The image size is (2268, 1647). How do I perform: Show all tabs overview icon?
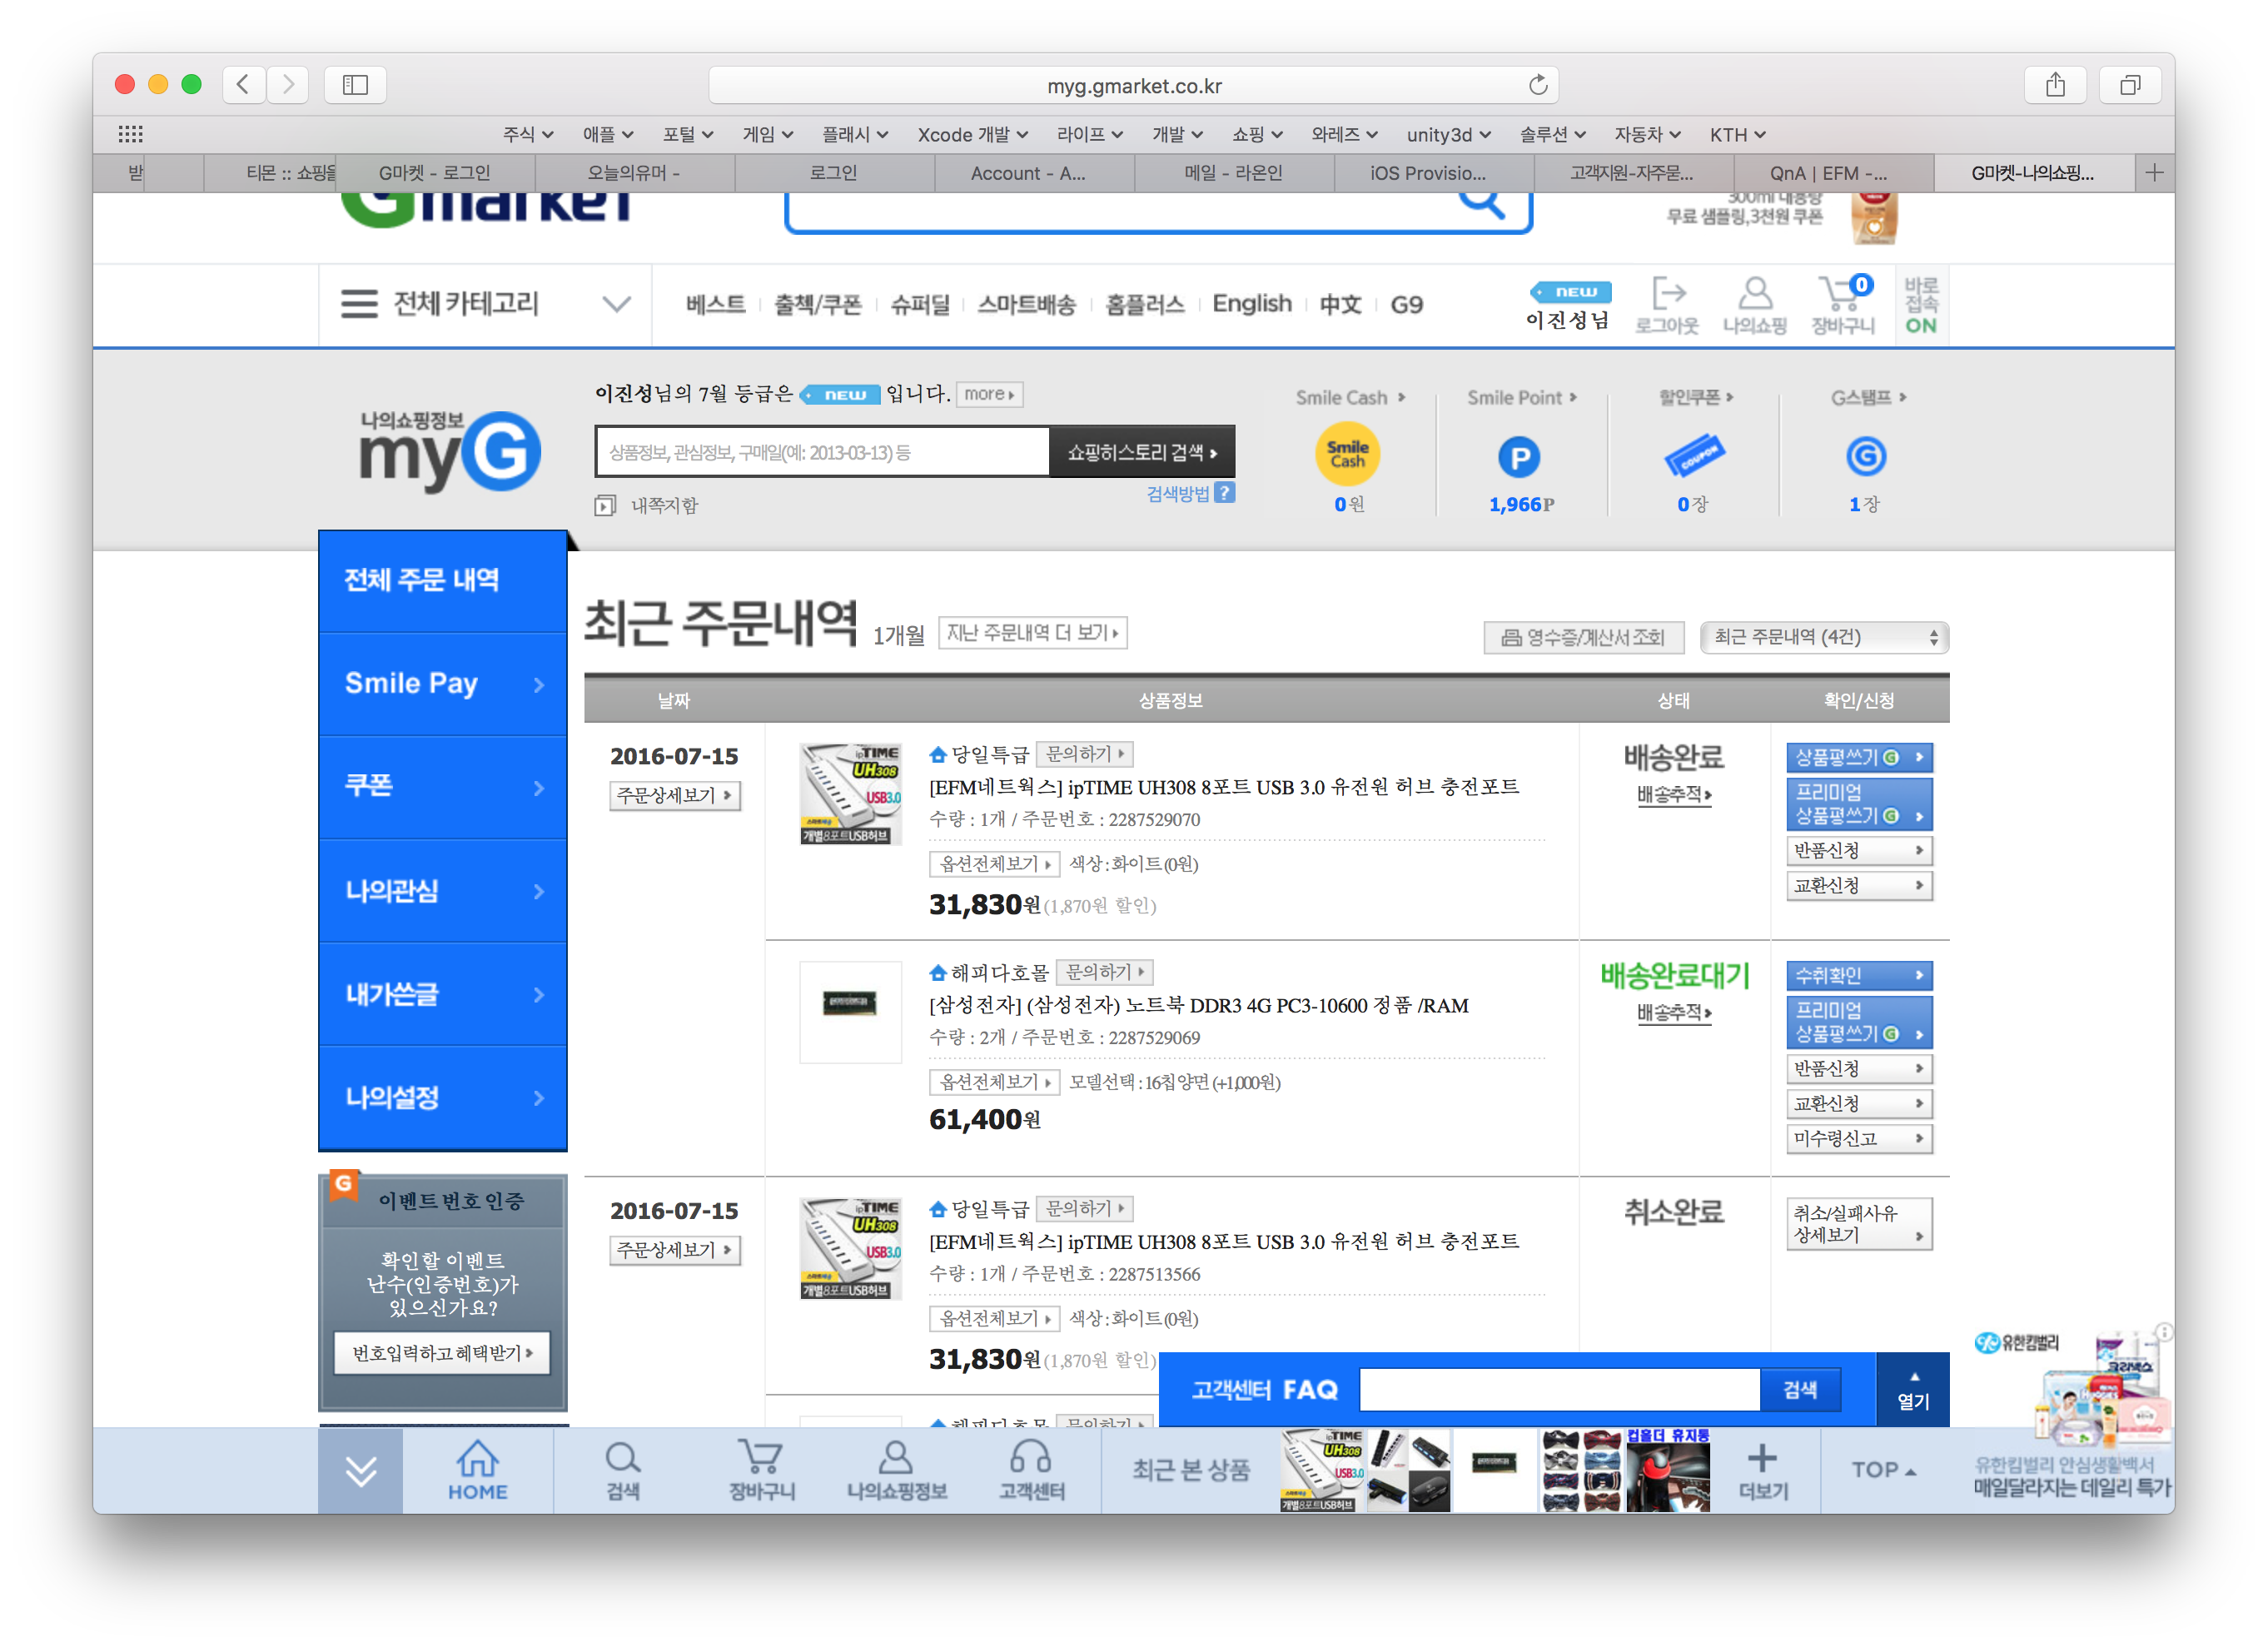(2130, 84)
